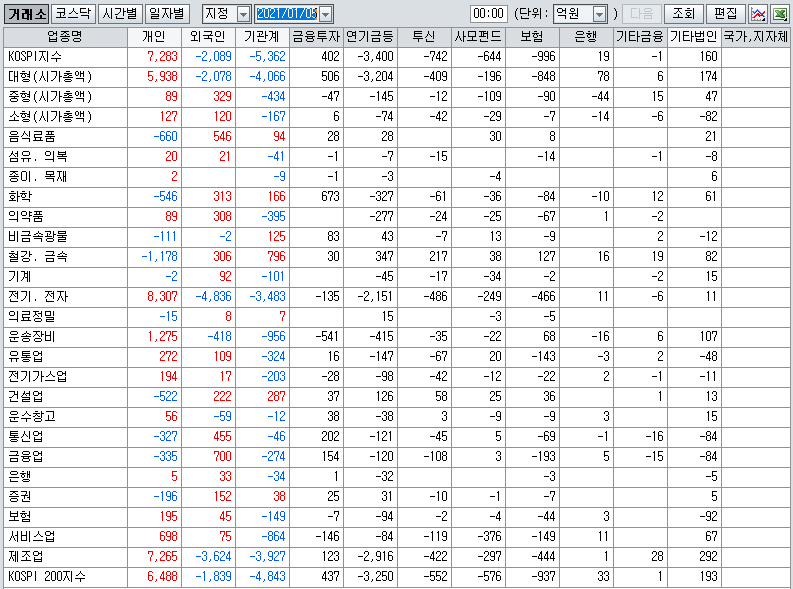Click the 연기금등 column header
The height and width of the screenshot is (589, 793).
pyautogui.click(x=370, y=36)
